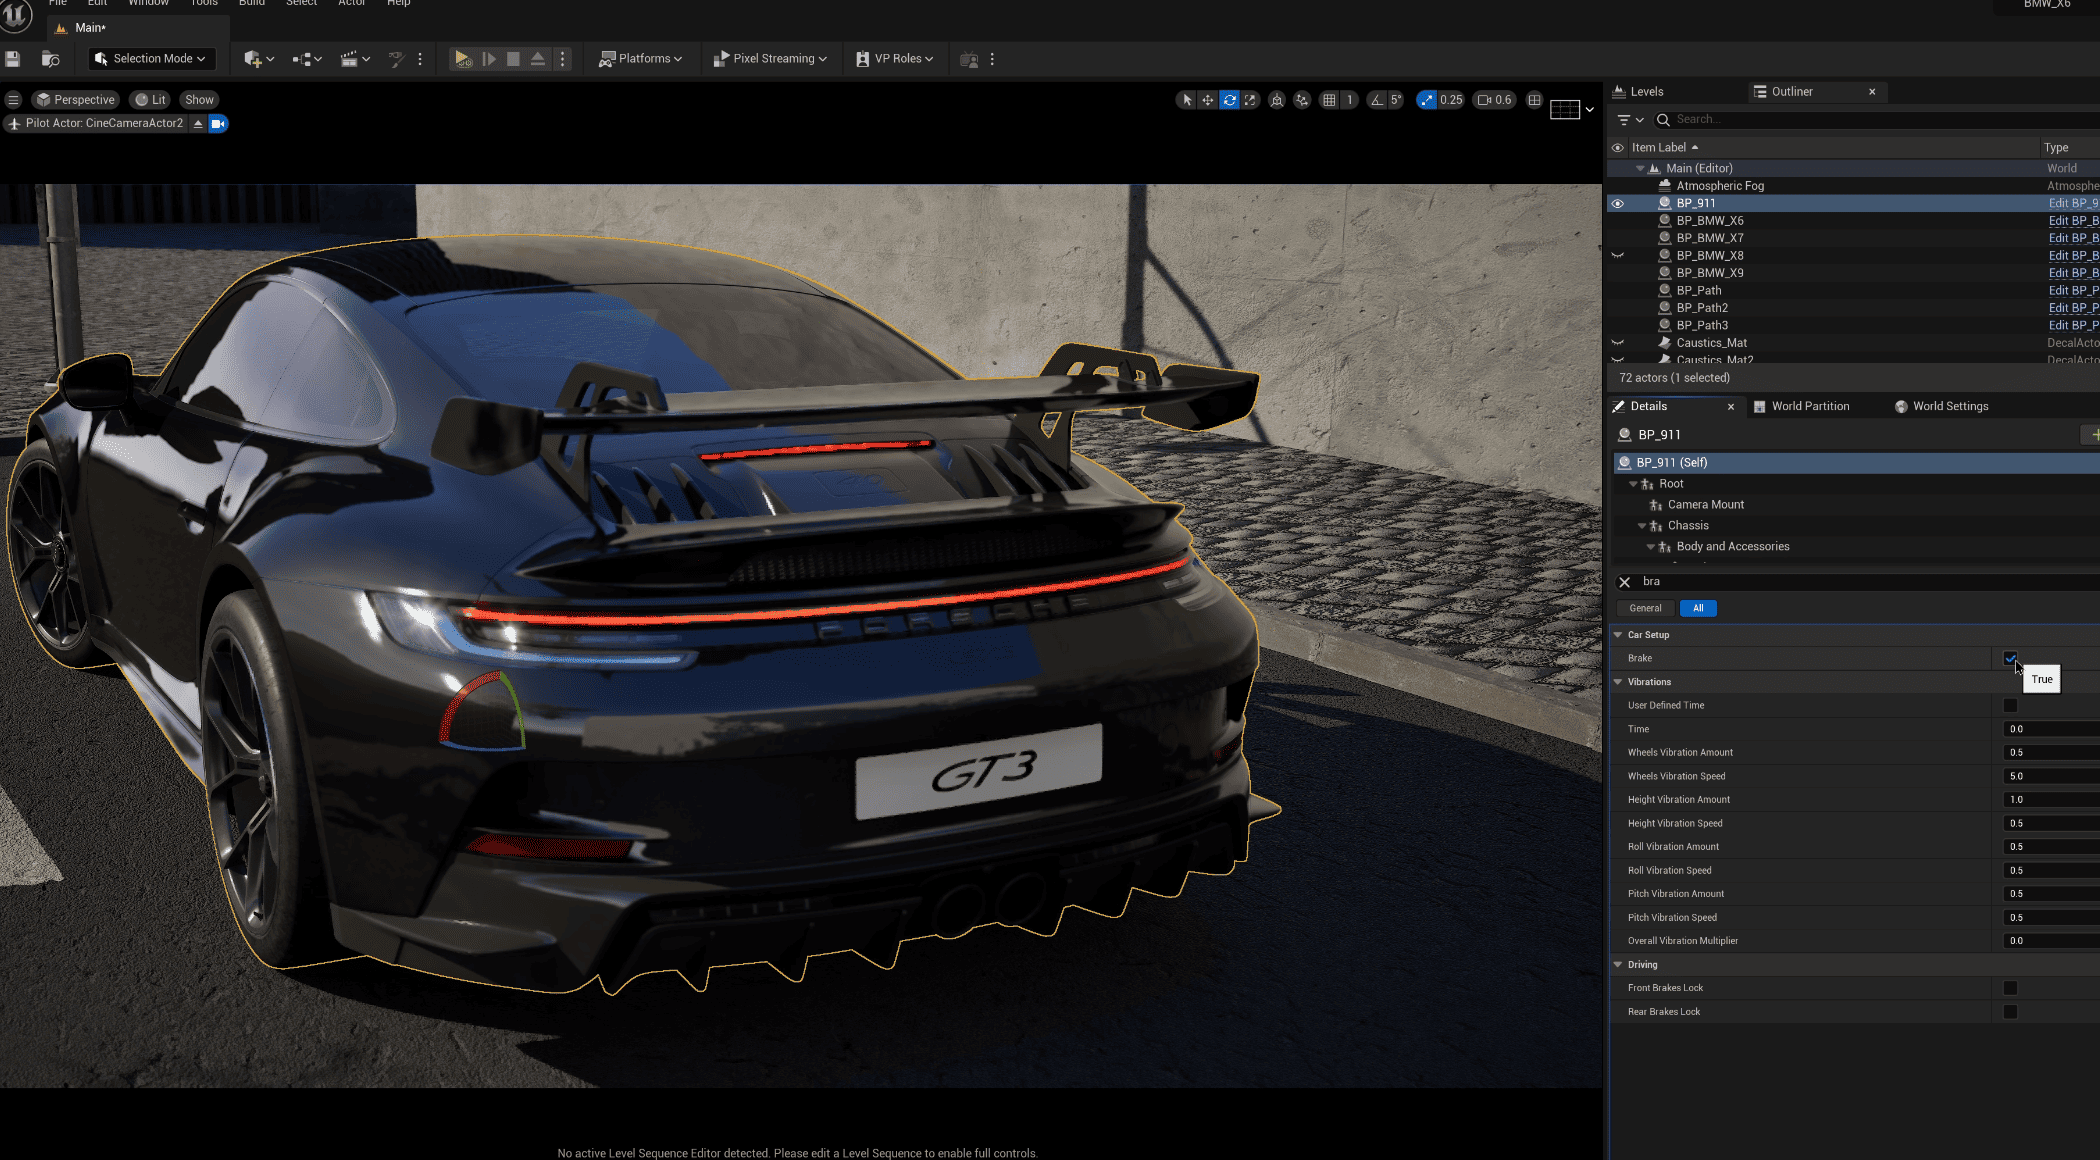Open rotation snap value 5° menu

point(1396,100)
